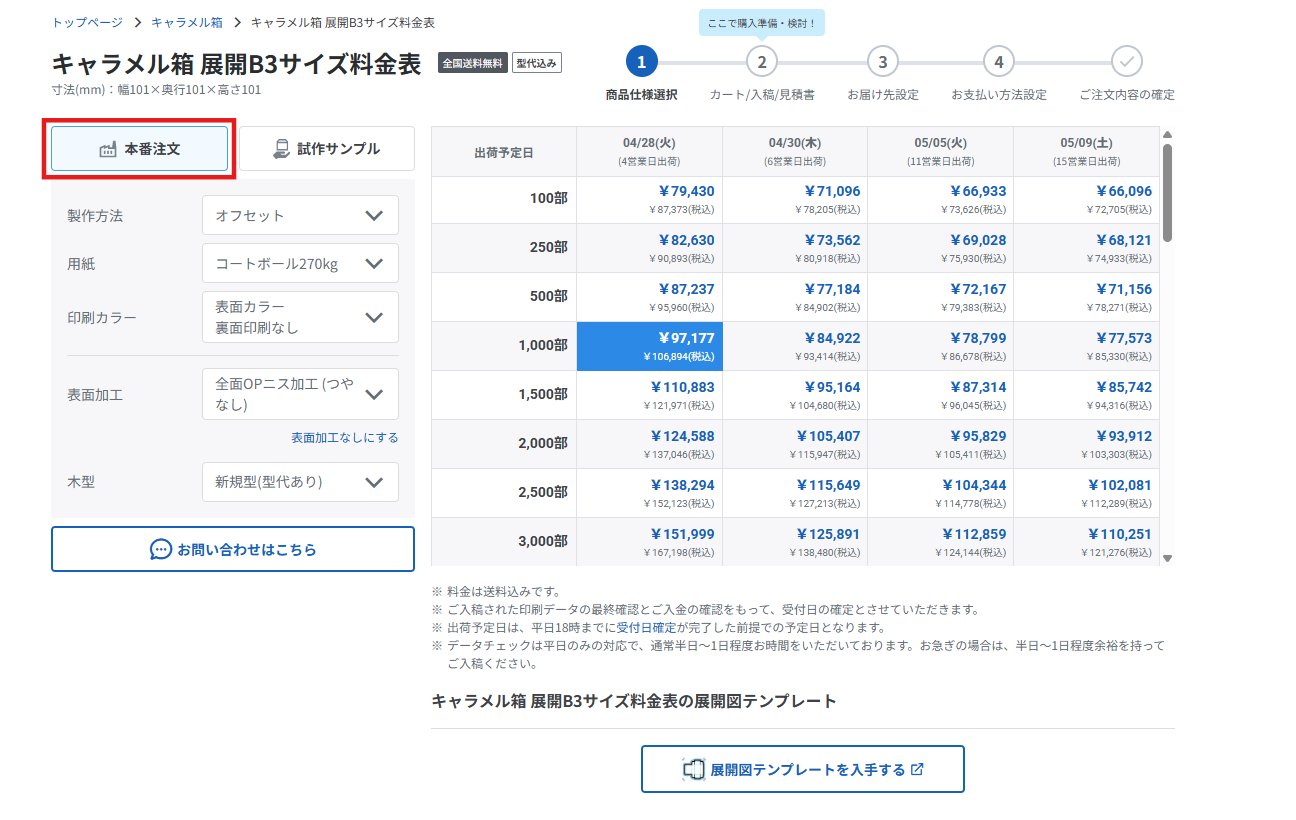Select the 本番注文 tab

[139, 149]
